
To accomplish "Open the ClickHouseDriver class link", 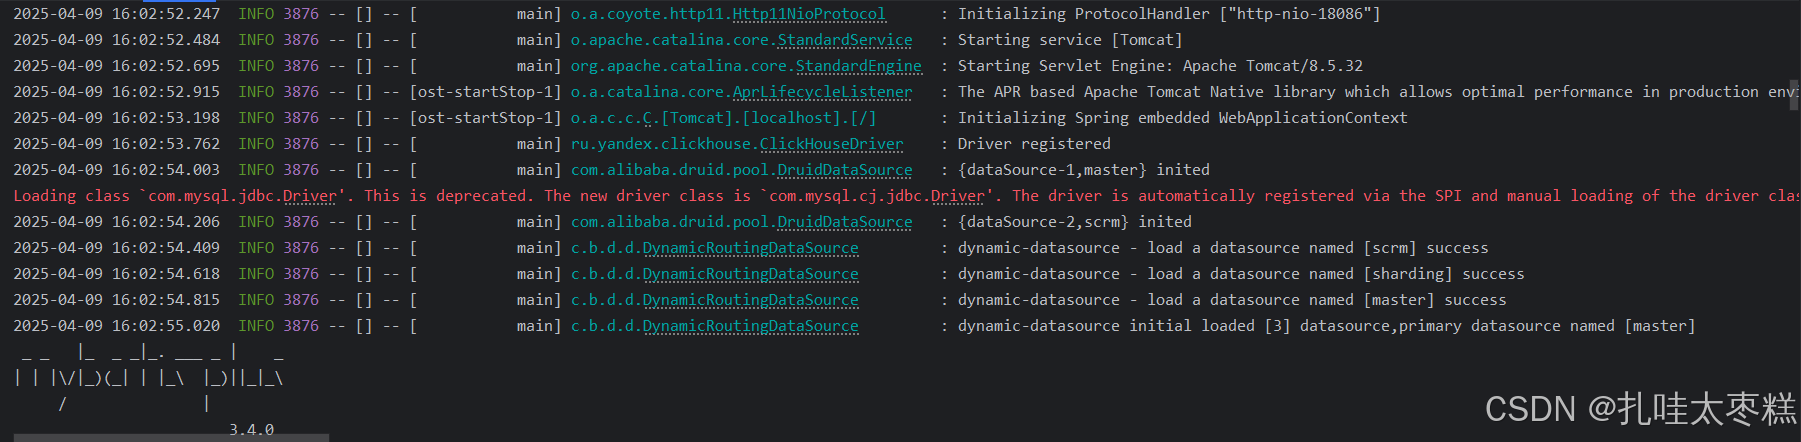I will (831, 144).
